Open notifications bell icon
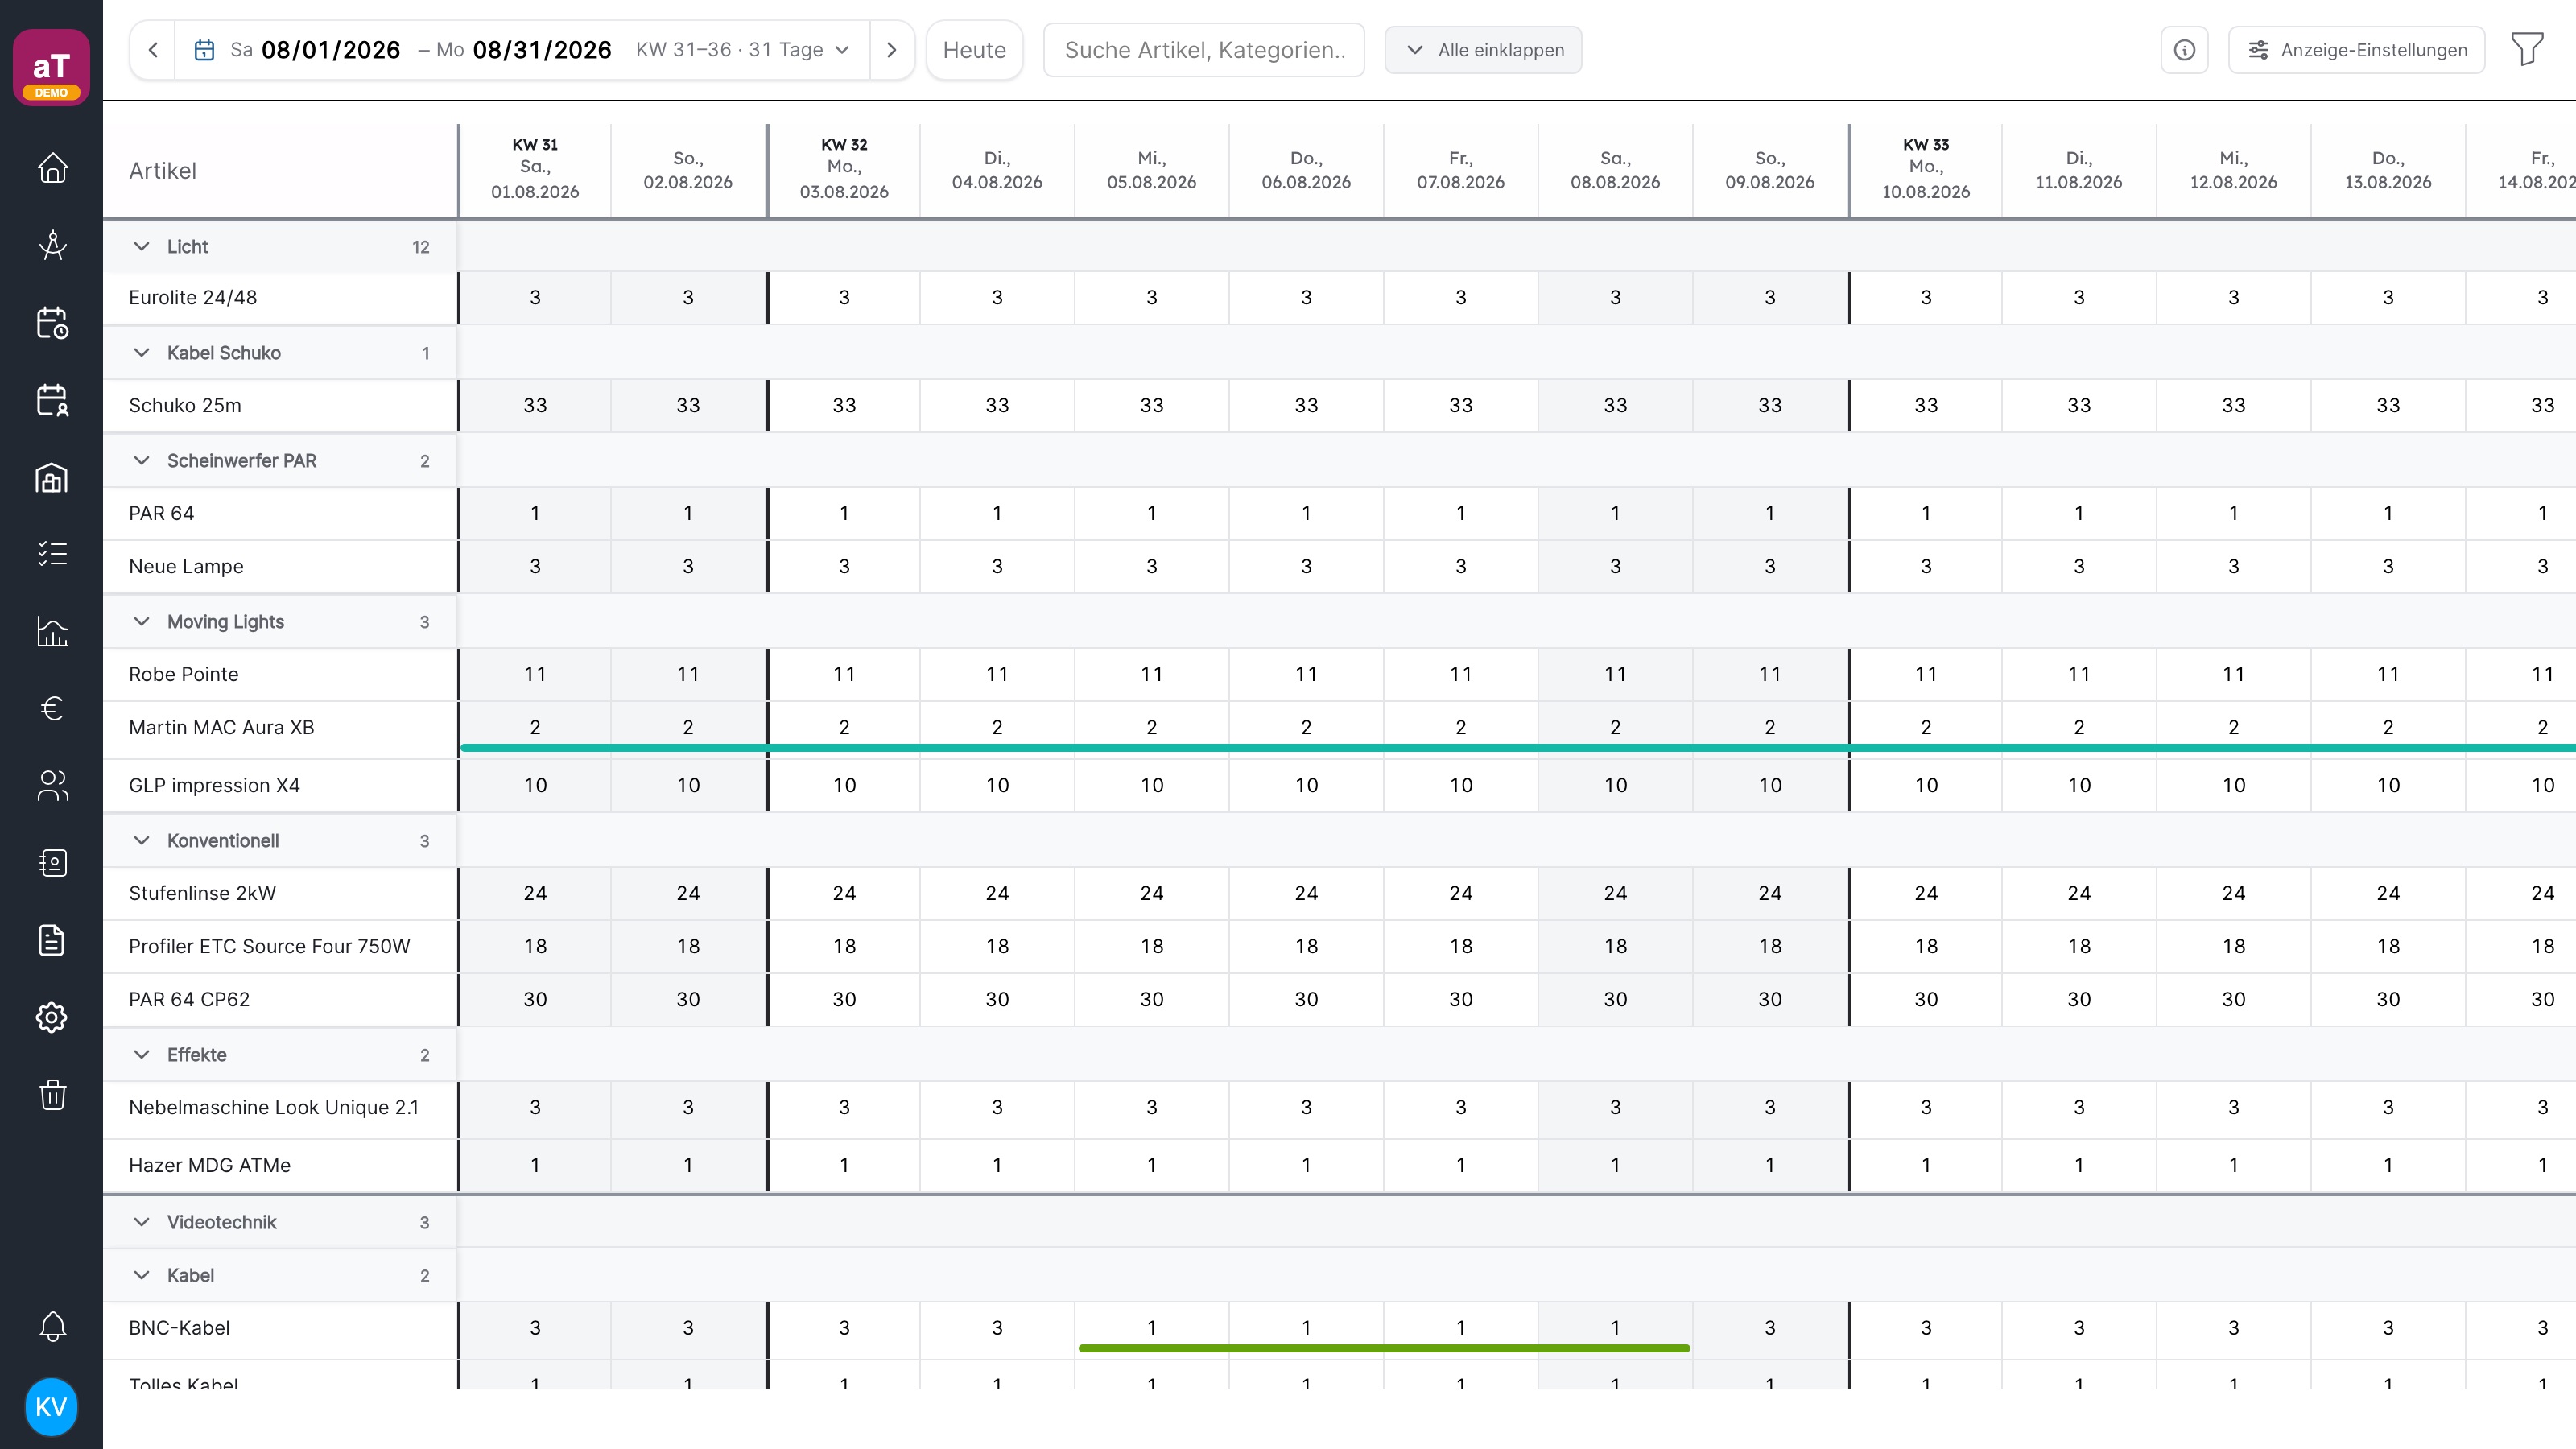This screenshot has width=2576, height=1449. [x=52, y=1326]
